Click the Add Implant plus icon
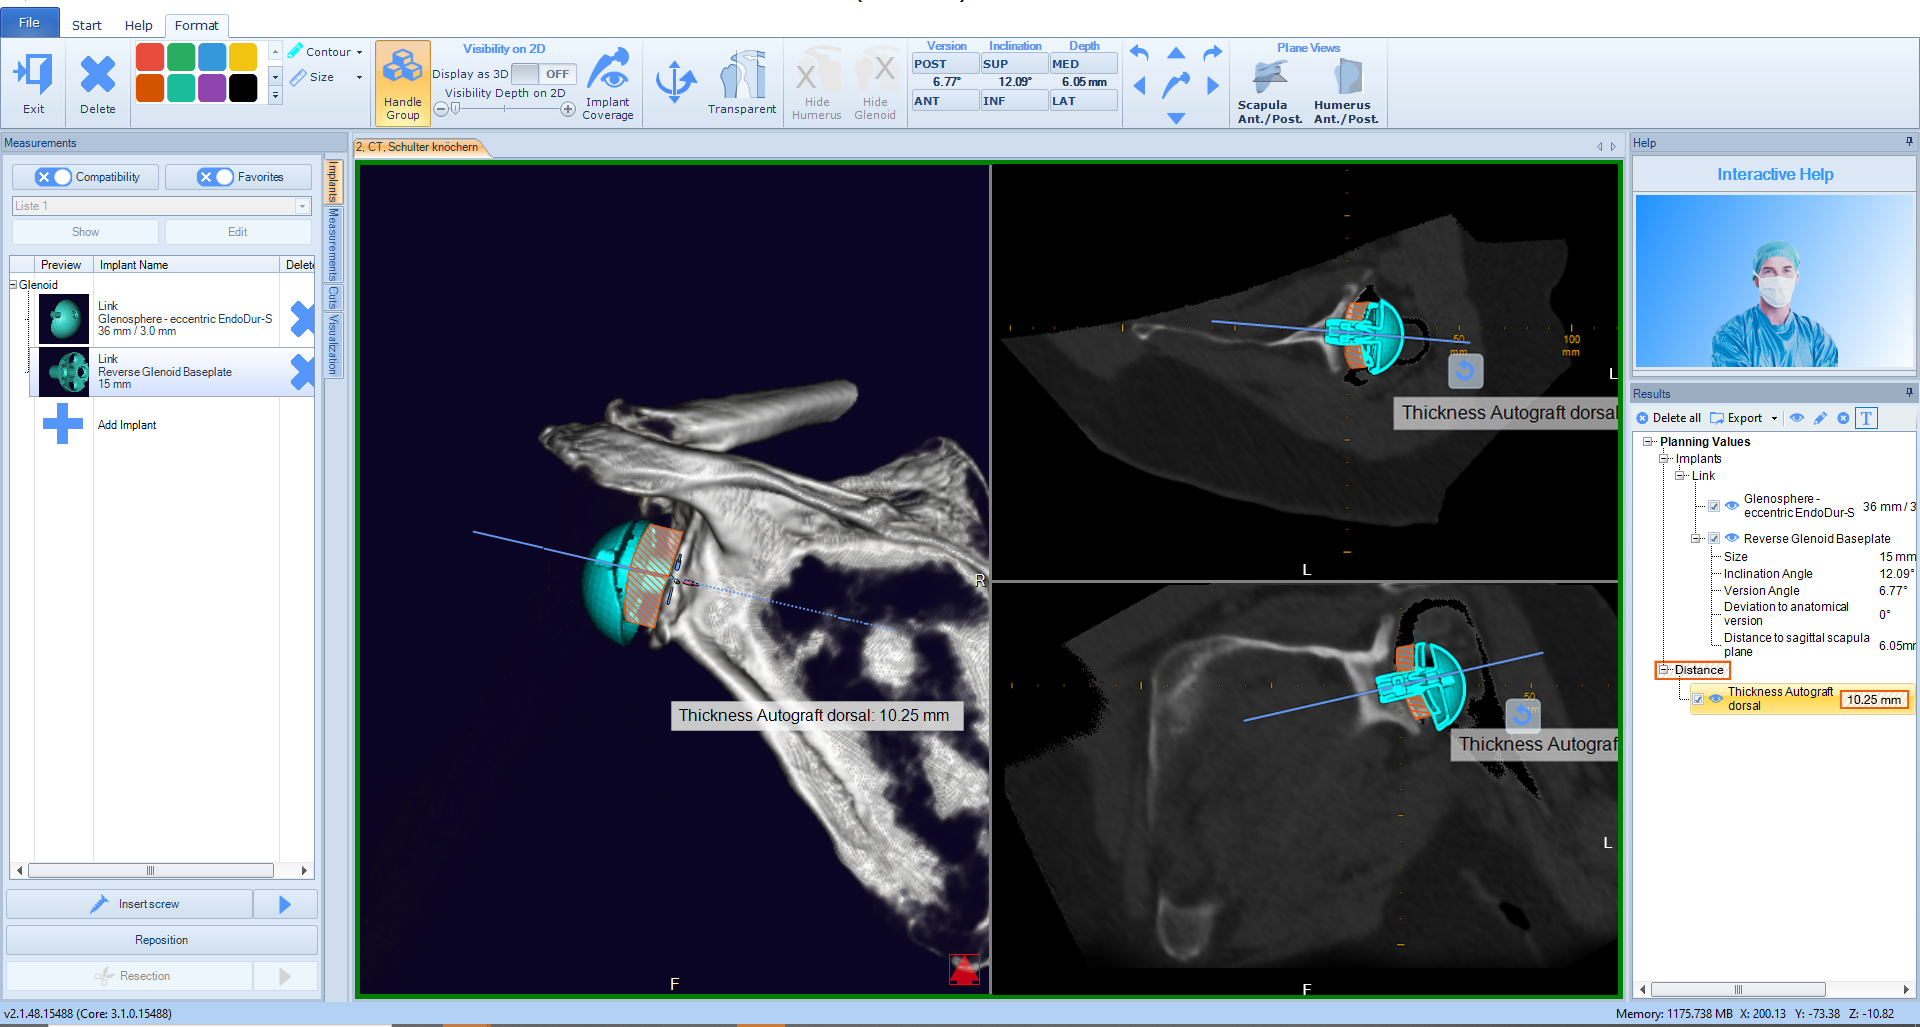1920x1027 pixels. click(x=63, y=424)
